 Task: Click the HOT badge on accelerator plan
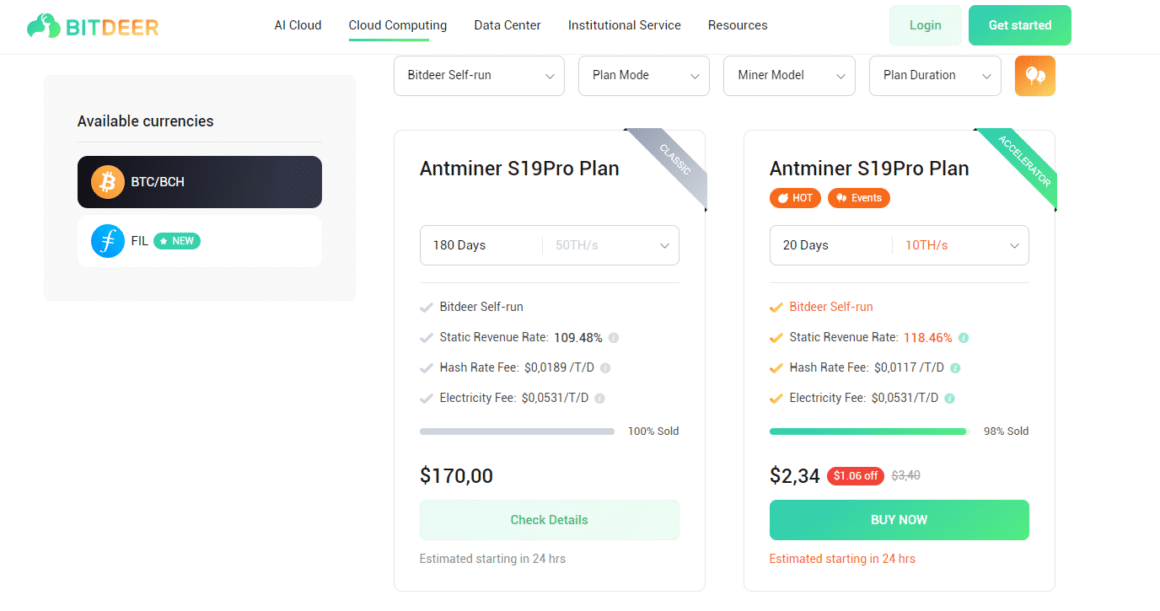795,197
